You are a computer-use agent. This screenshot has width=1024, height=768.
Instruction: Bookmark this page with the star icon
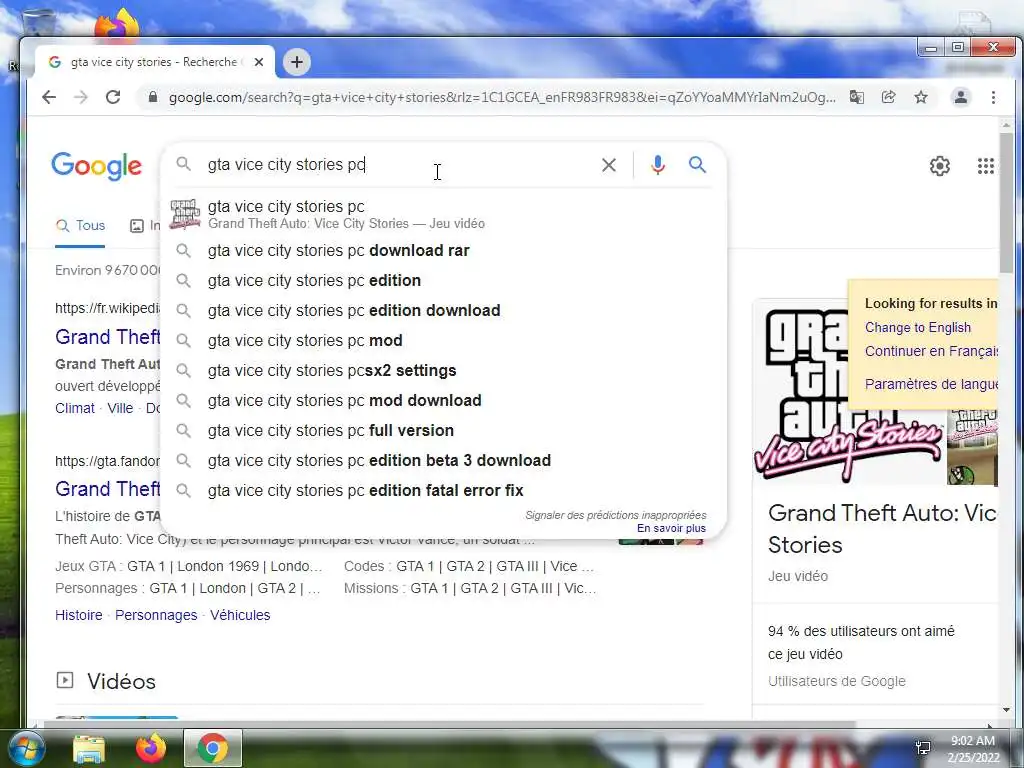[921, 97]
